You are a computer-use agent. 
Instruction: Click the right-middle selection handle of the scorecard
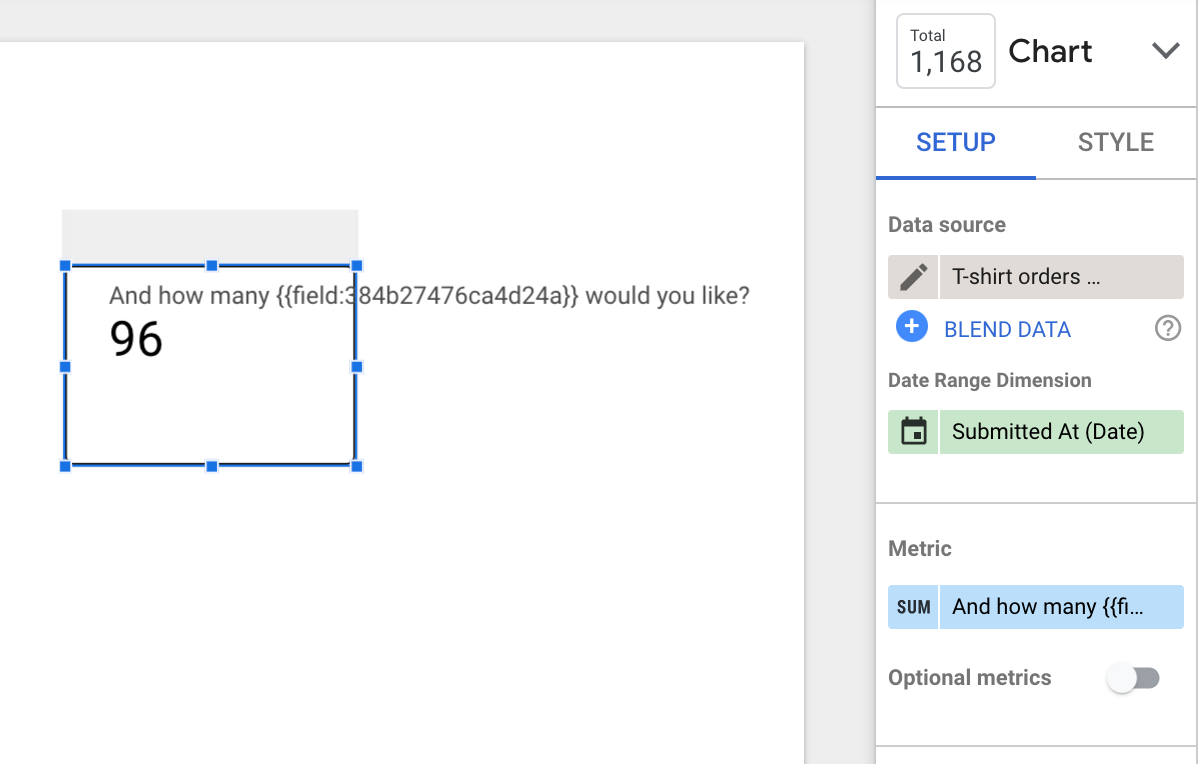coord(356,367)
